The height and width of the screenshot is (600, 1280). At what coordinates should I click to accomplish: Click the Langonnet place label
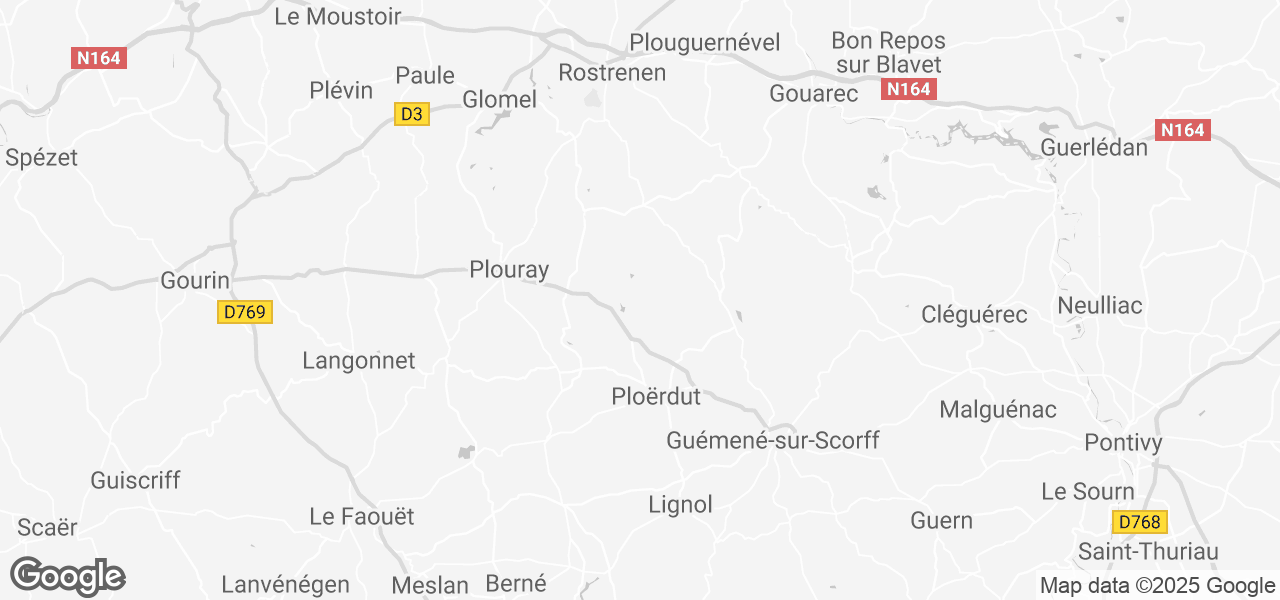(x=359, y=361)
